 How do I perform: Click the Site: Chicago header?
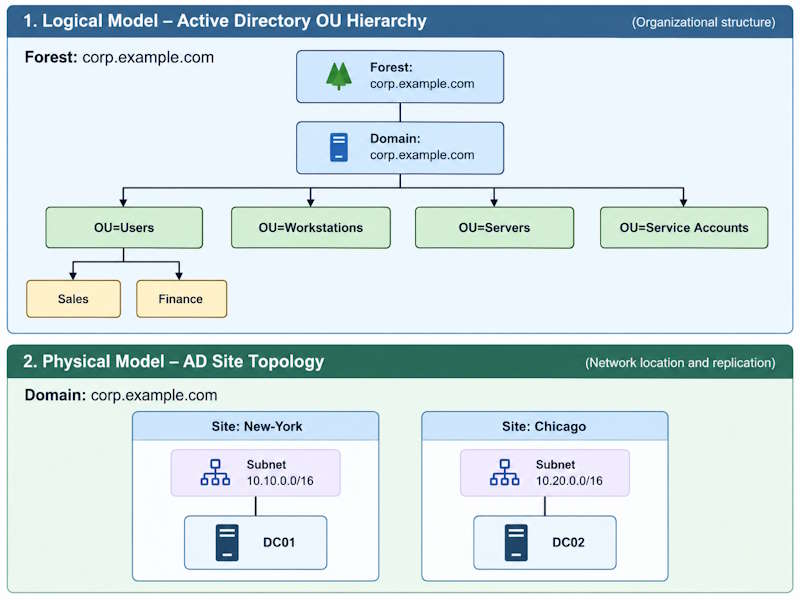tap(545, 426)
